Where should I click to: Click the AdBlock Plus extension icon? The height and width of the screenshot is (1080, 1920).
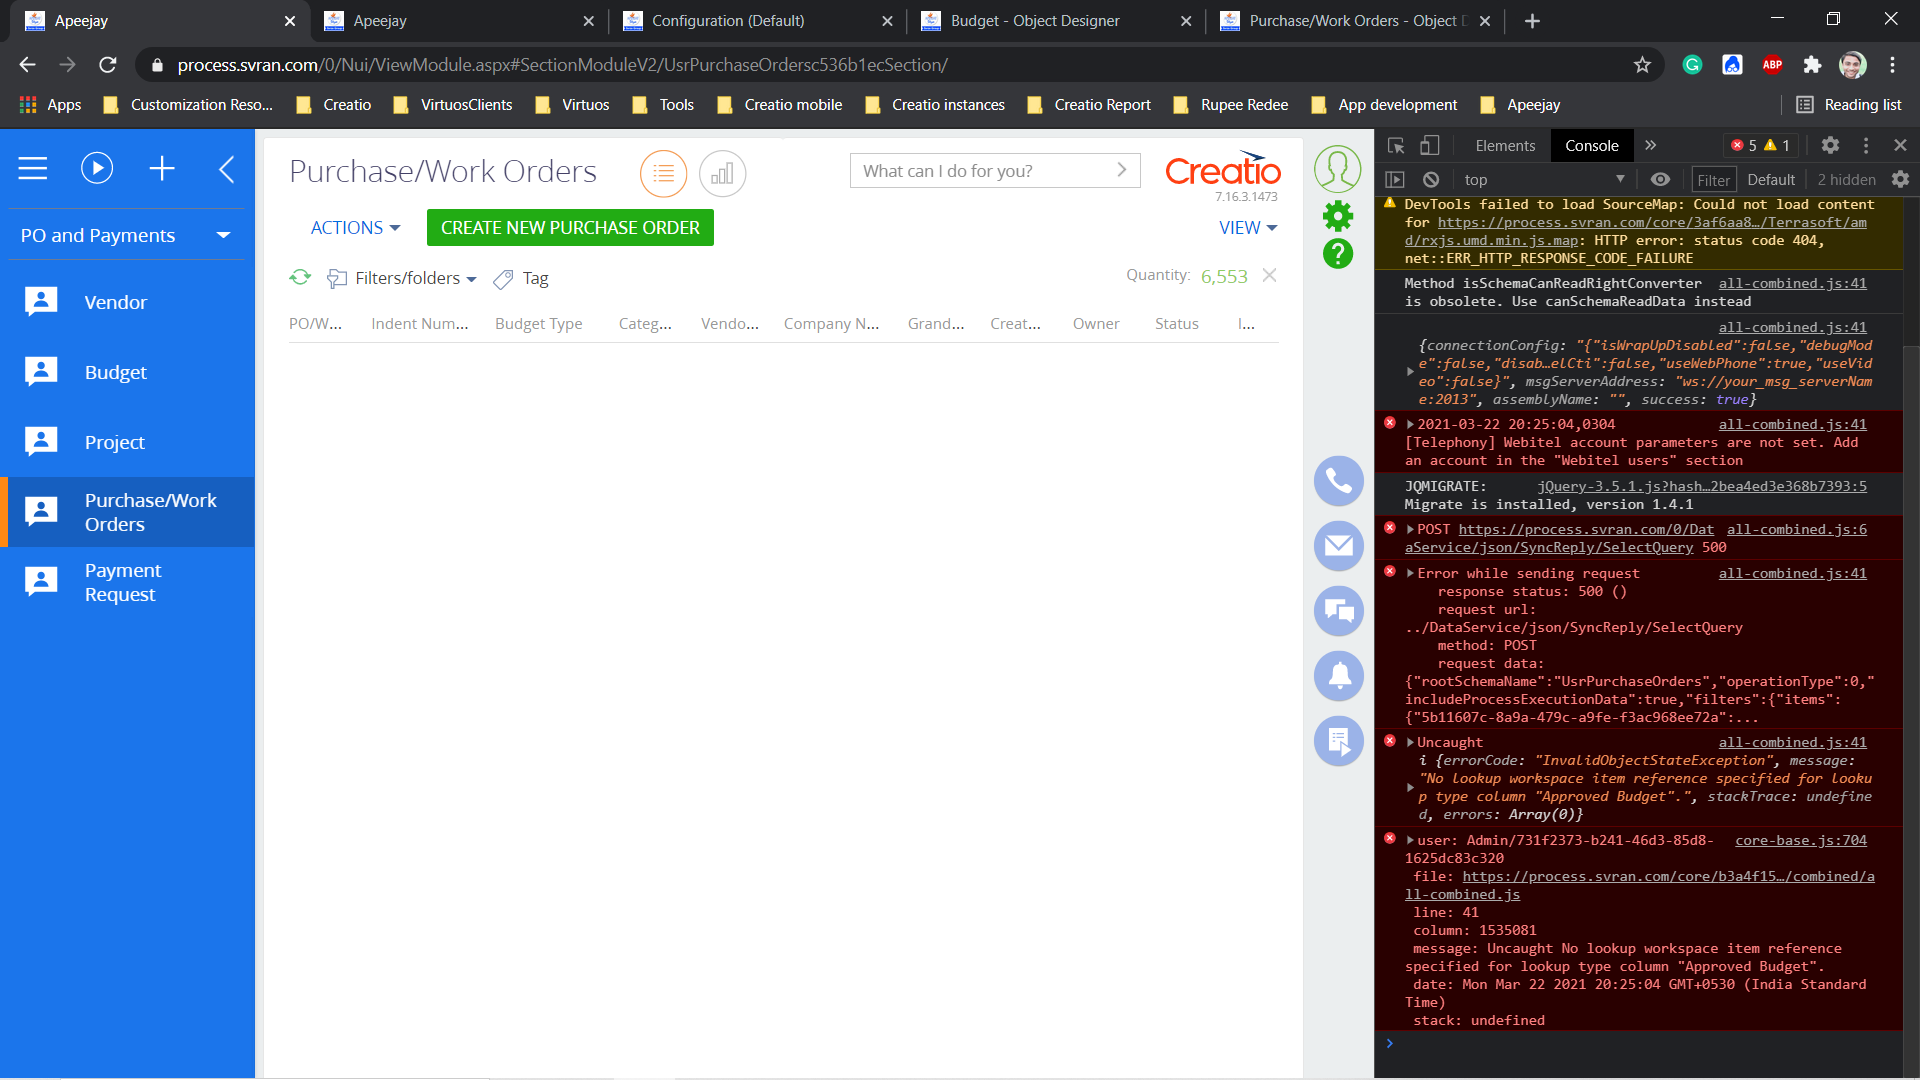tap(1772, 65)
